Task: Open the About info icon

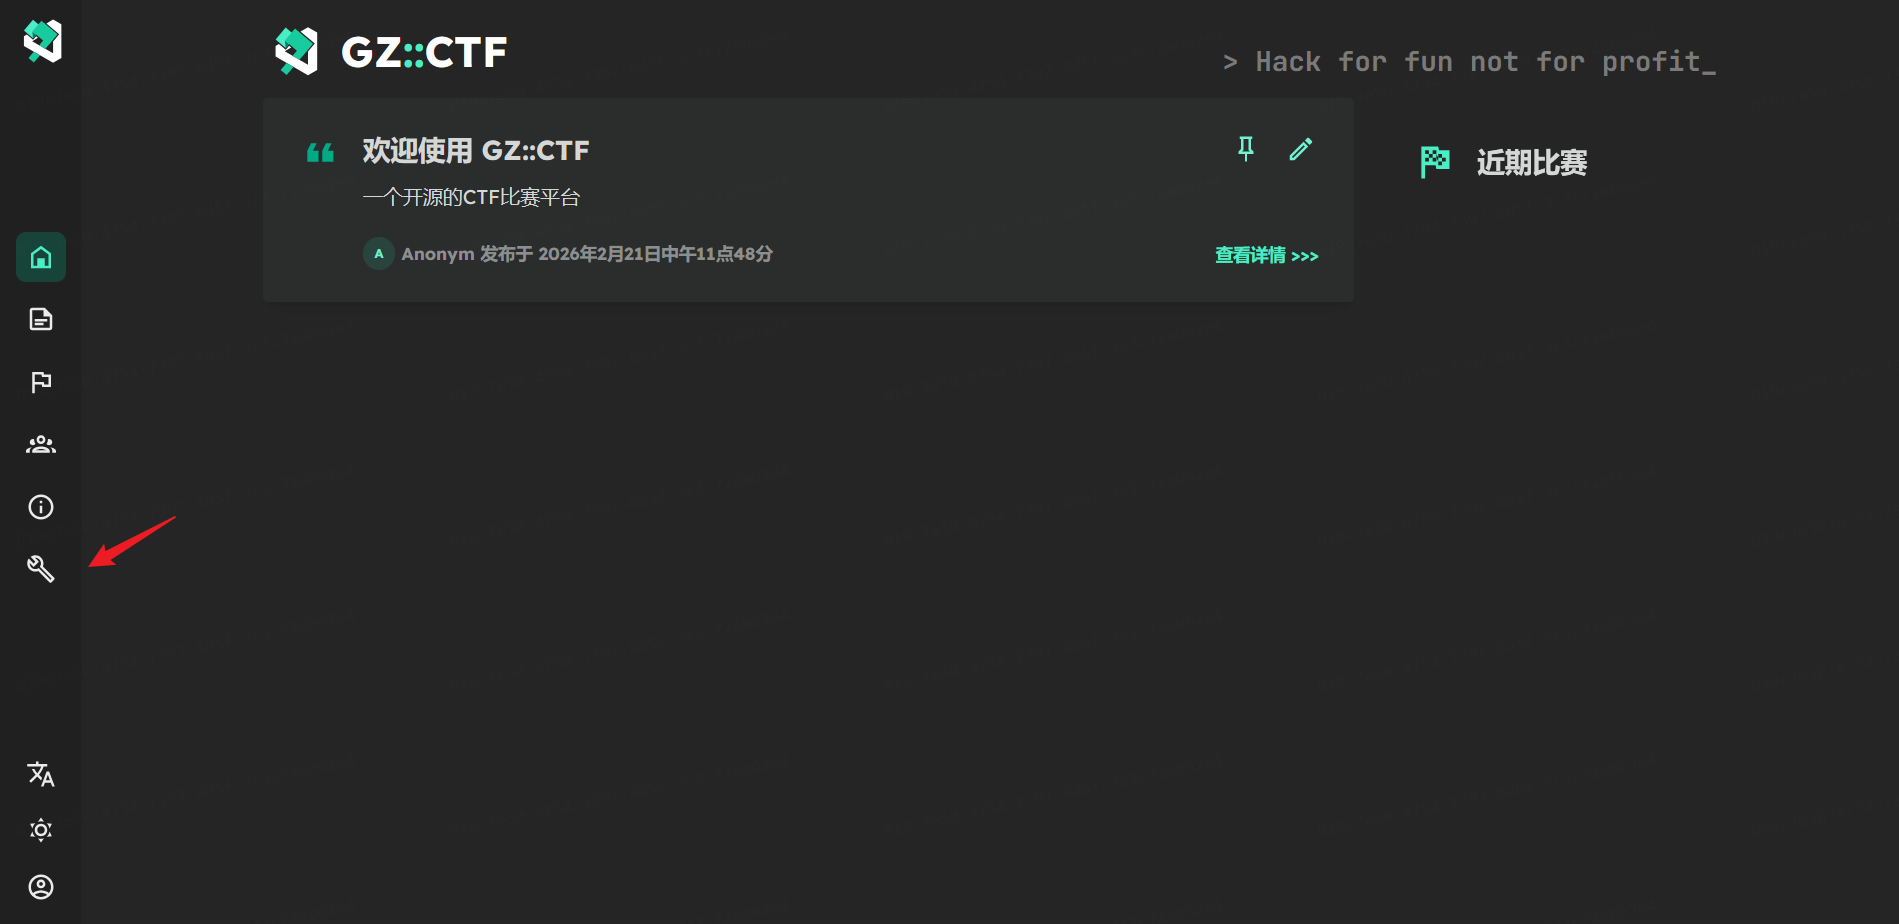Action: (x=41, y=507)
